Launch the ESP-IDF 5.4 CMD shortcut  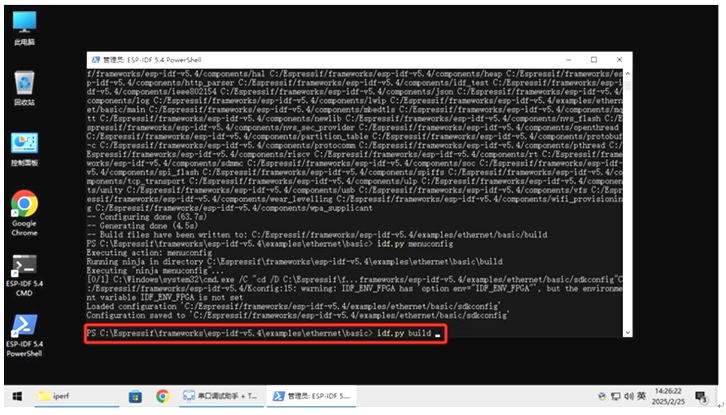coord(24,275)
